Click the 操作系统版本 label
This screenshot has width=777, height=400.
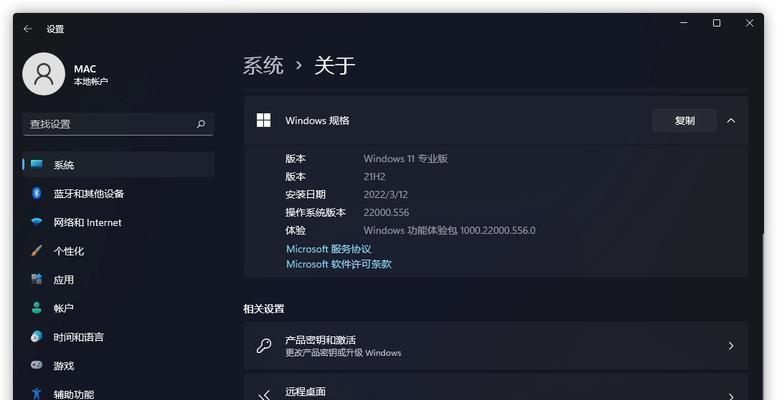(x=315, y=212)
